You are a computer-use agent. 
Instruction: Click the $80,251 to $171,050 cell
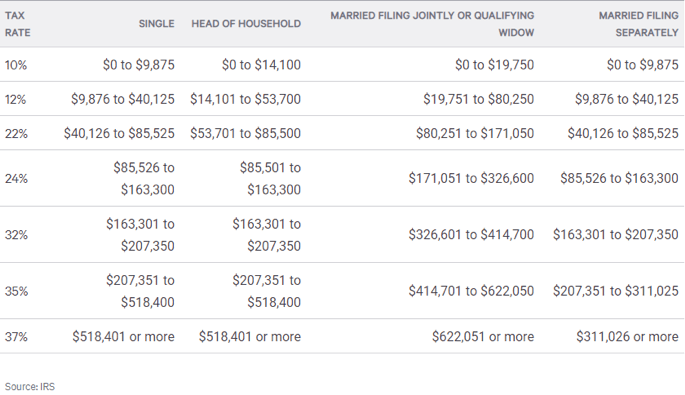475,133
